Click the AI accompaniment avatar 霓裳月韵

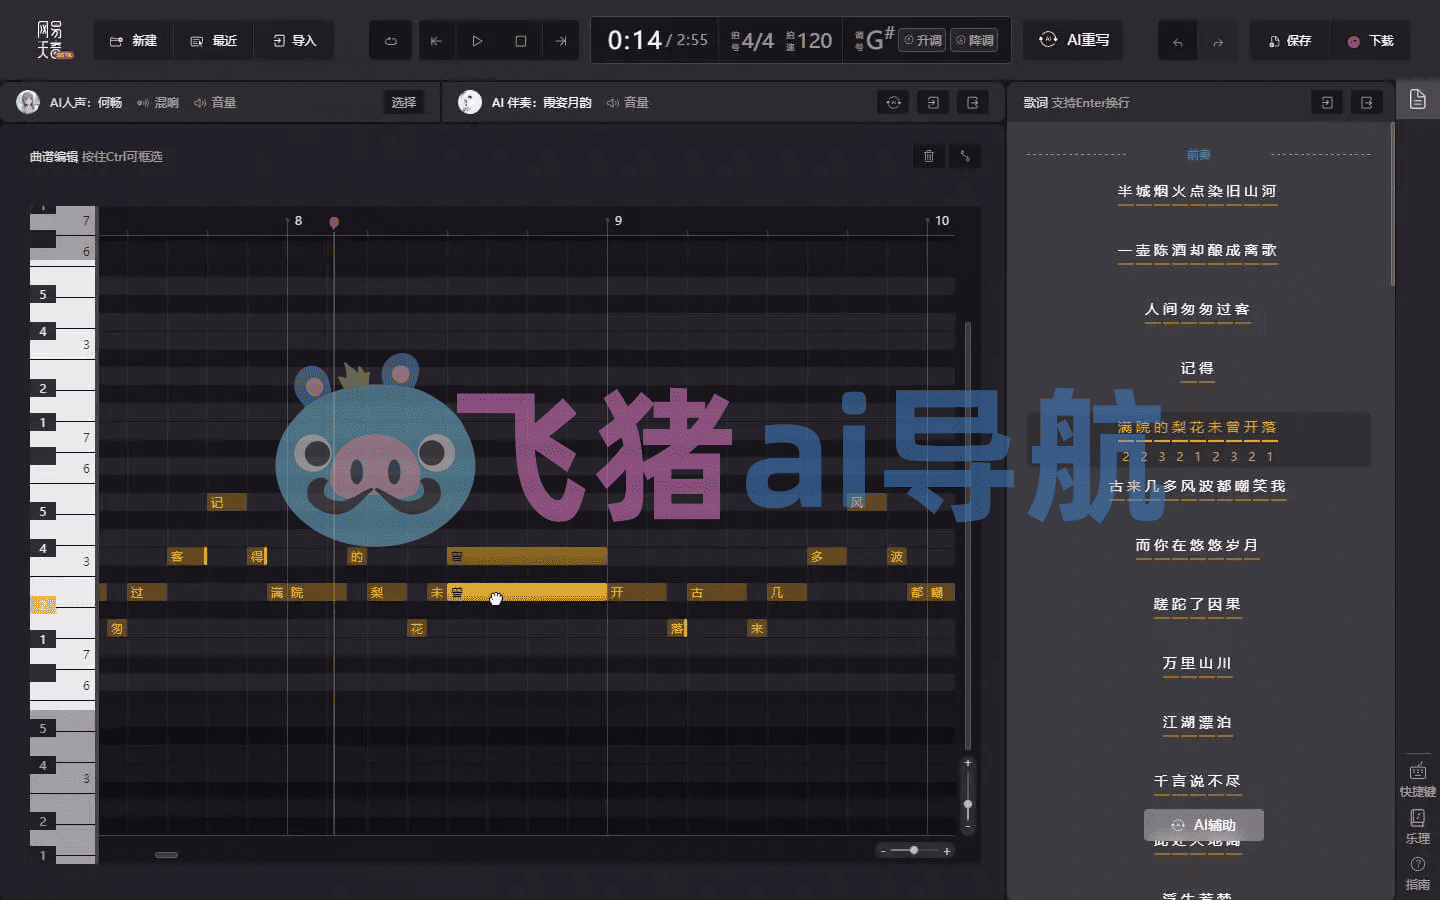click(x=469, y=102)
